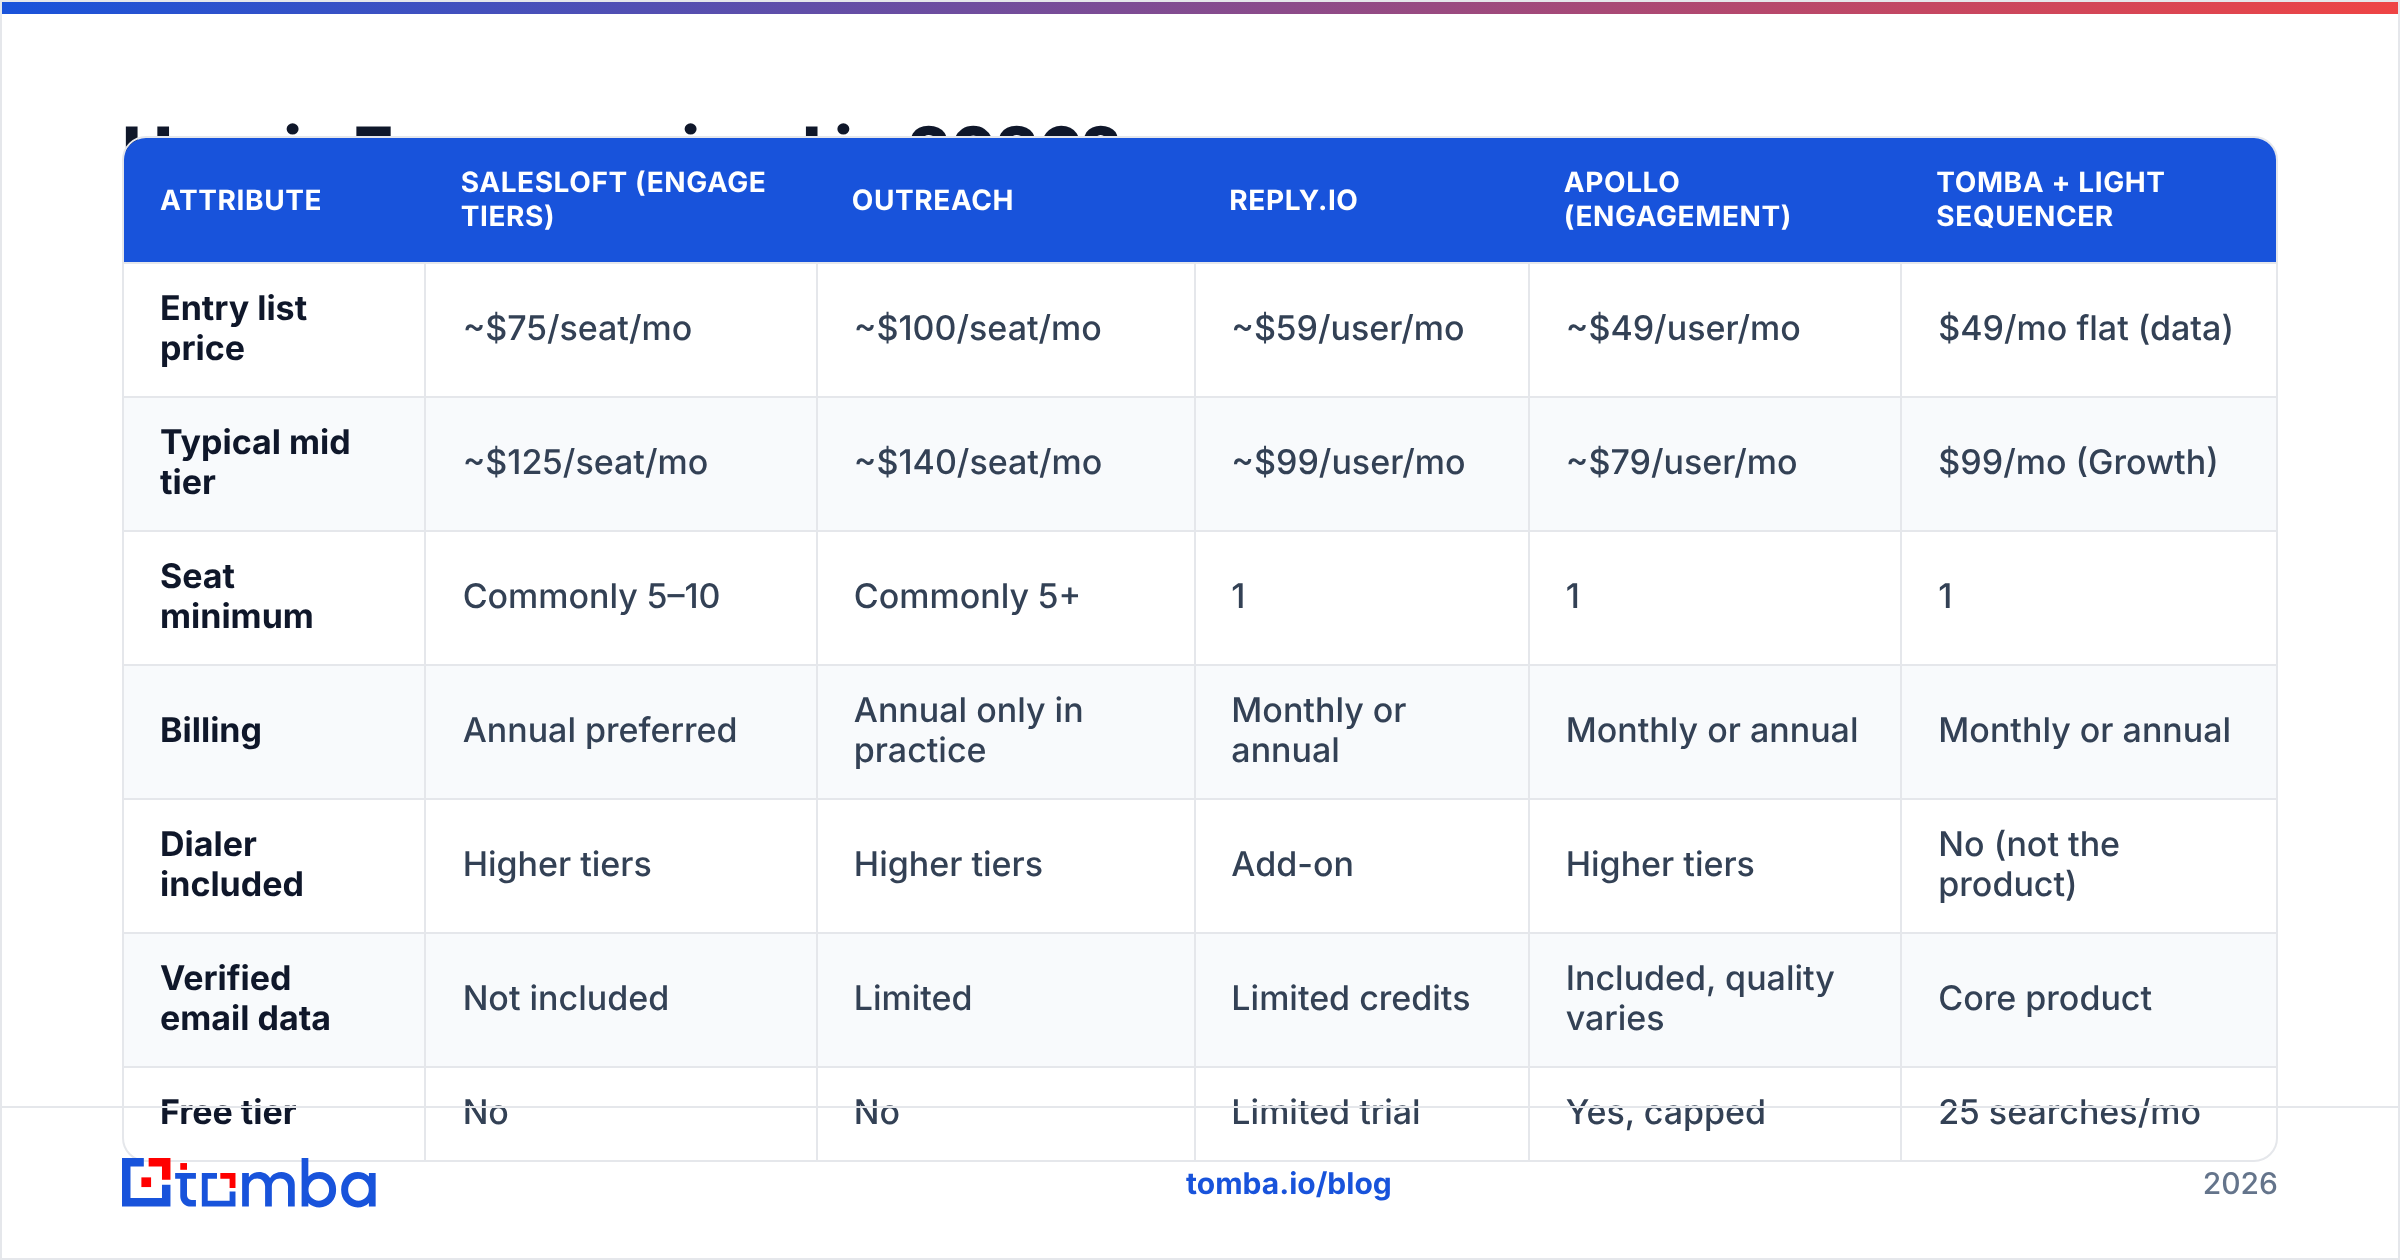Click 'Annual only in practice' cell

coord(968,730)
